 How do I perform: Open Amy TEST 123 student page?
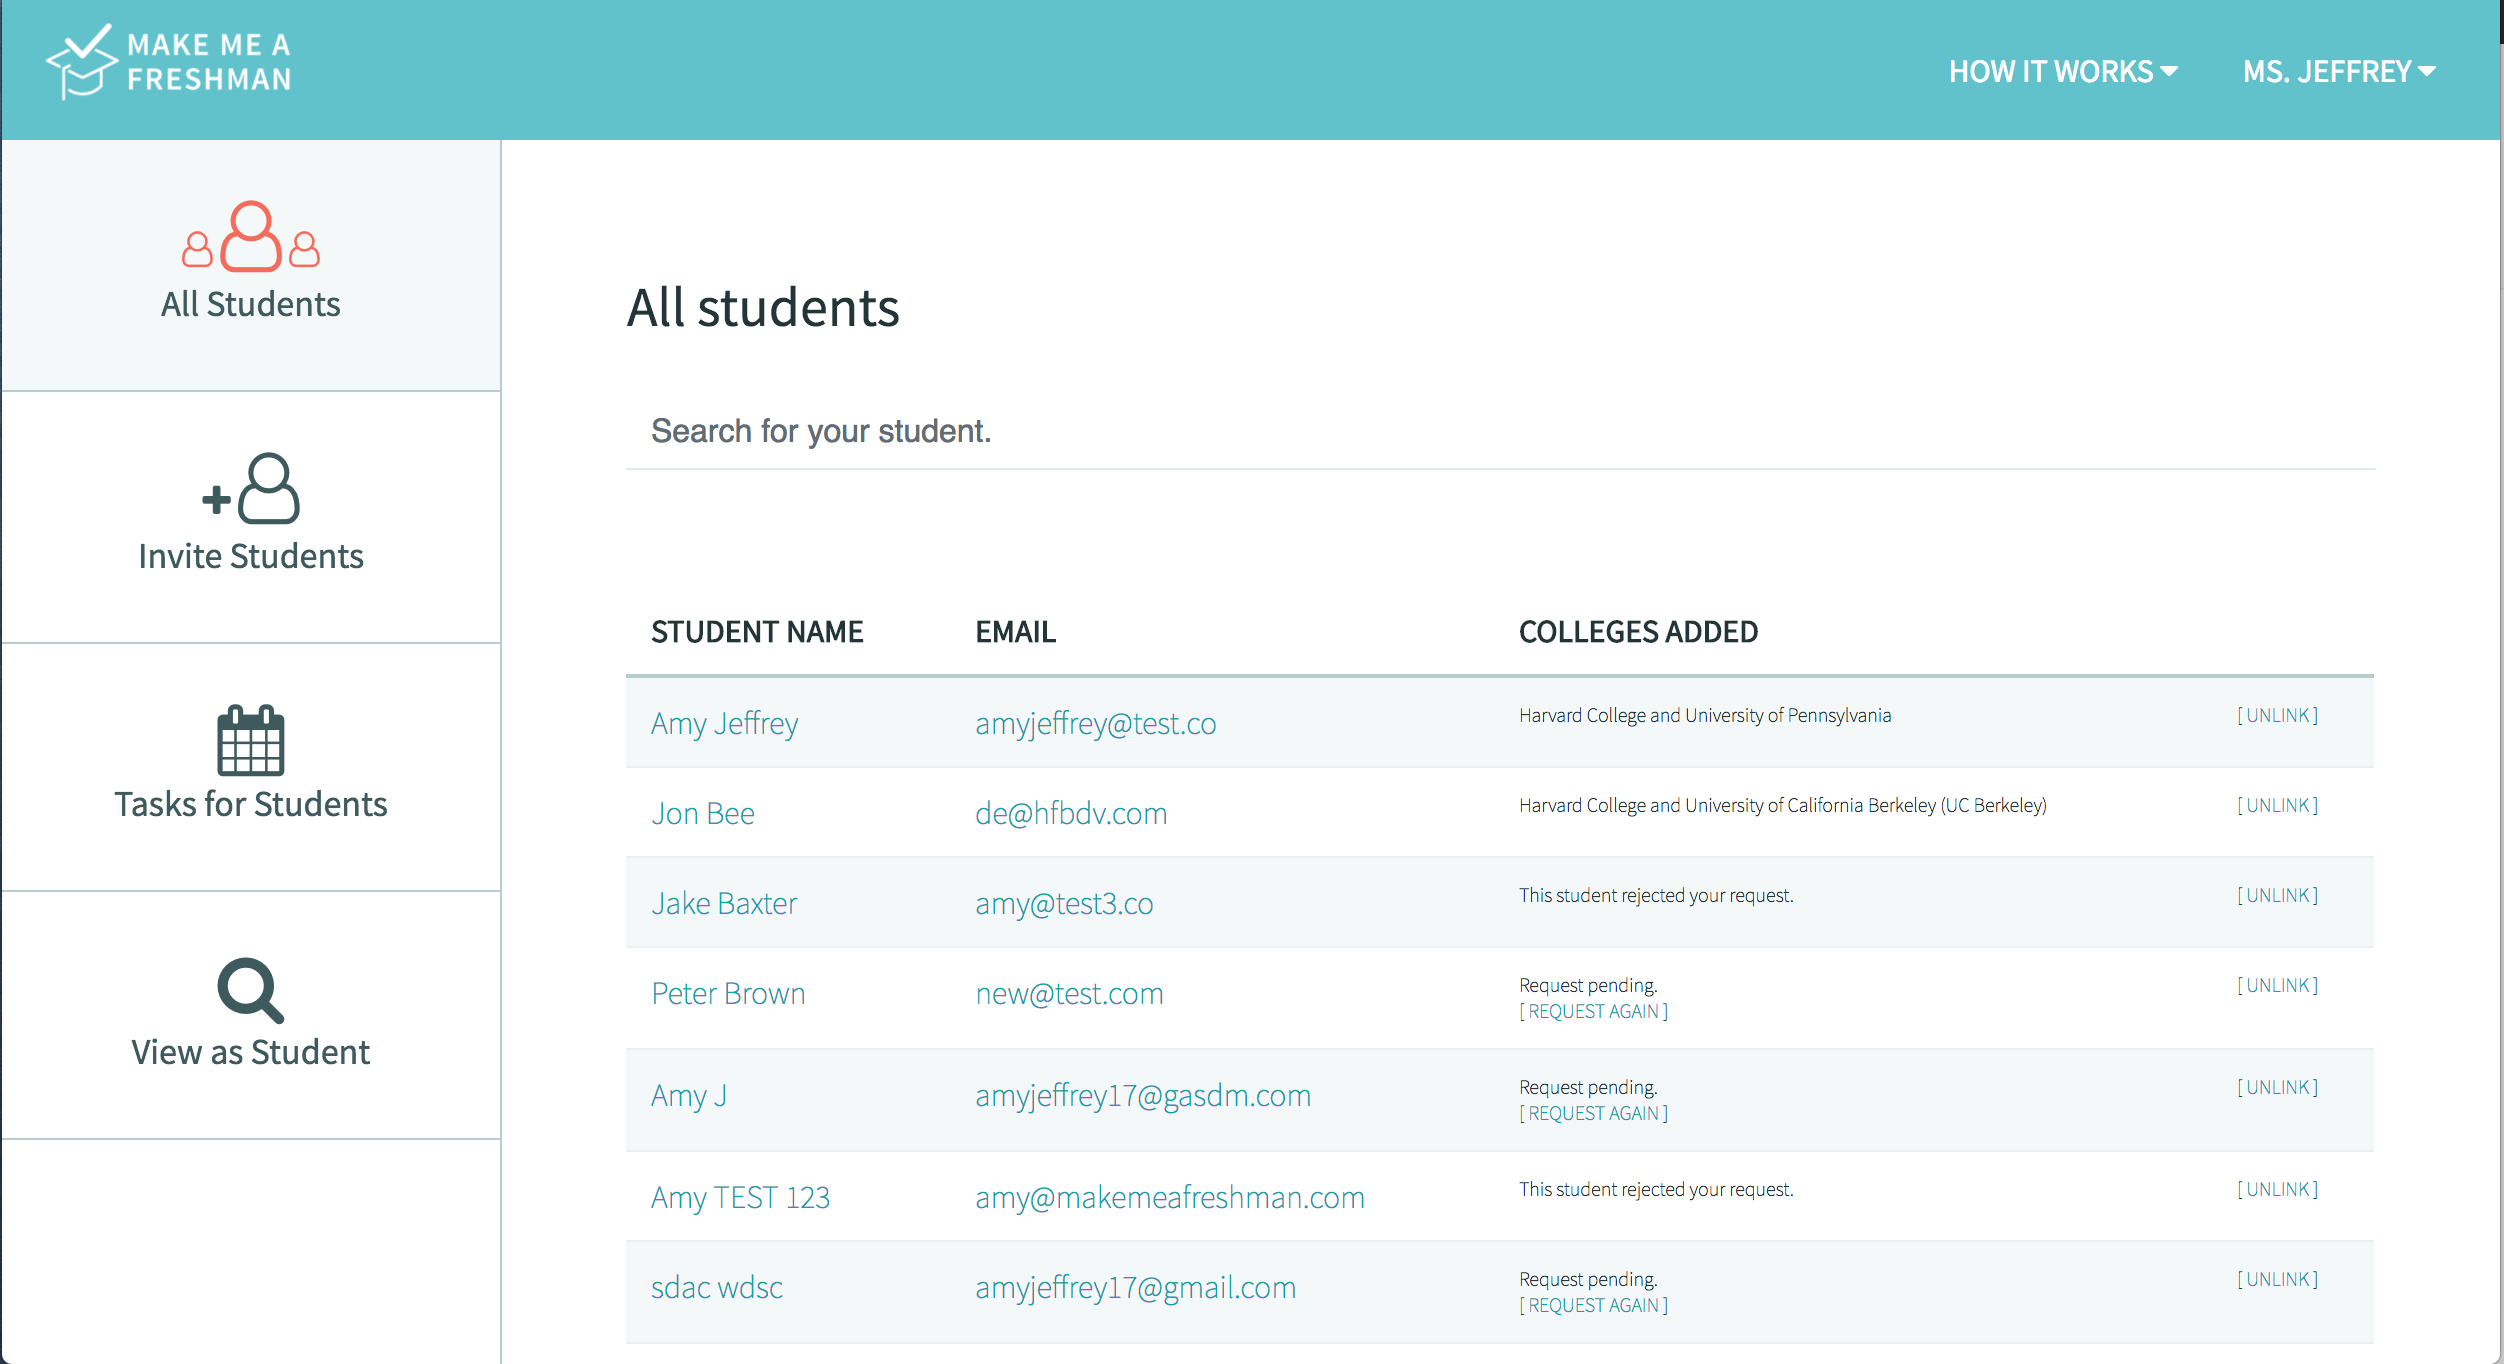pos(740,1197)
